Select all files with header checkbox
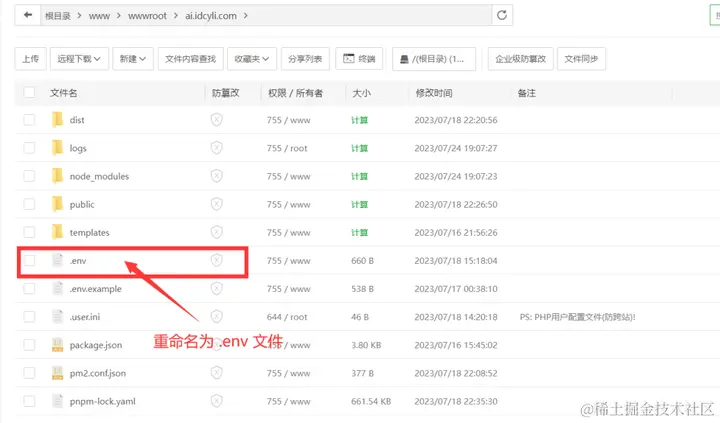 click(x=29, y=92)
